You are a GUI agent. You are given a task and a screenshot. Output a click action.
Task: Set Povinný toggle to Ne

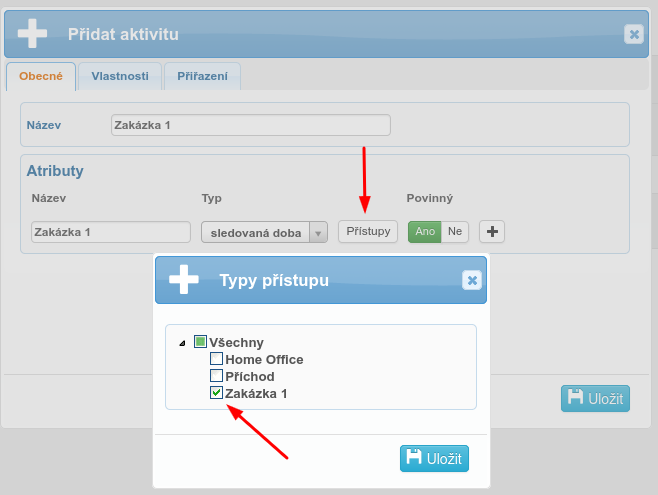pyautogui.click(x=455, y=231)
